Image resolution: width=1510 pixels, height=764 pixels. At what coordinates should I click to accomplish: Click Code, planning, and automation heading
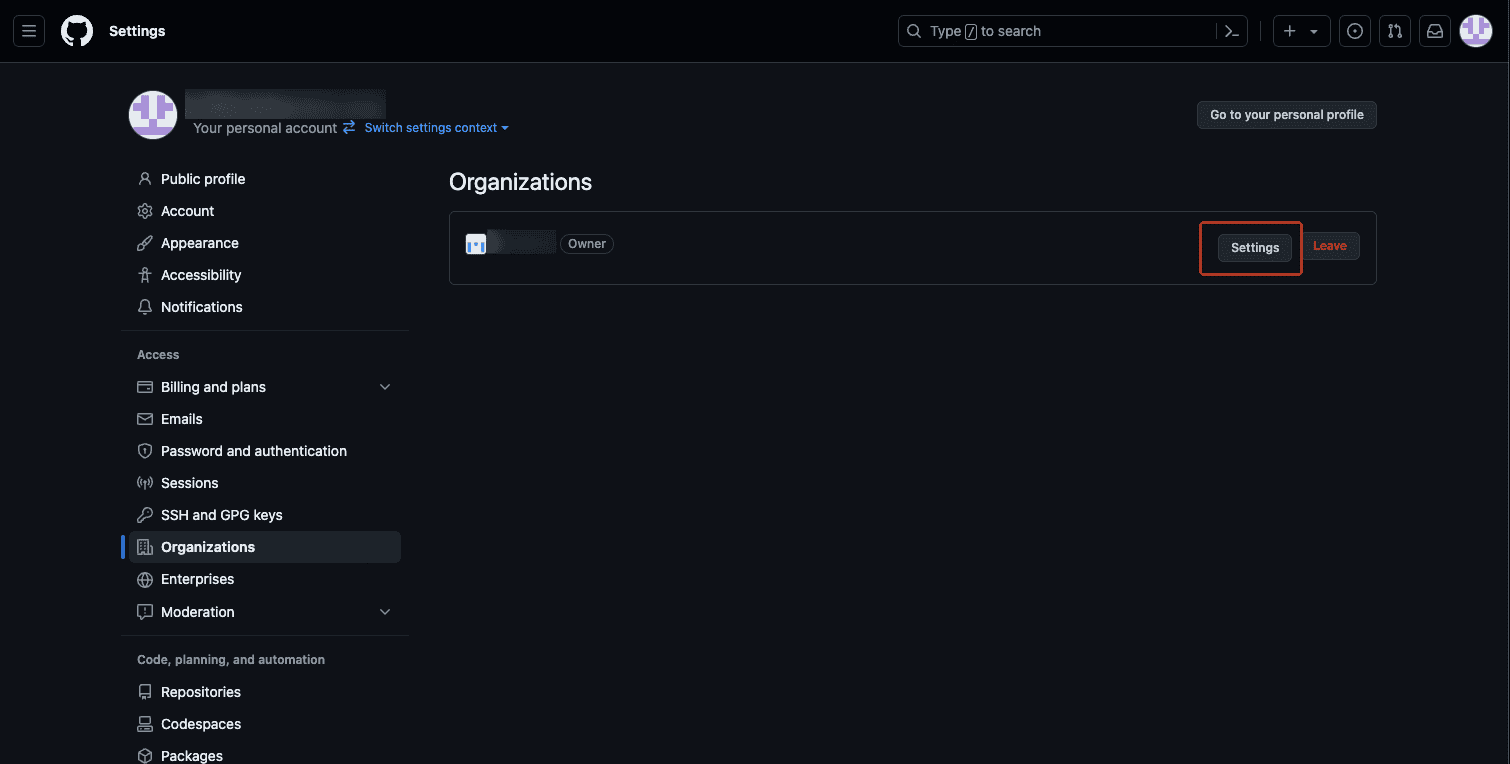(231, 660)
